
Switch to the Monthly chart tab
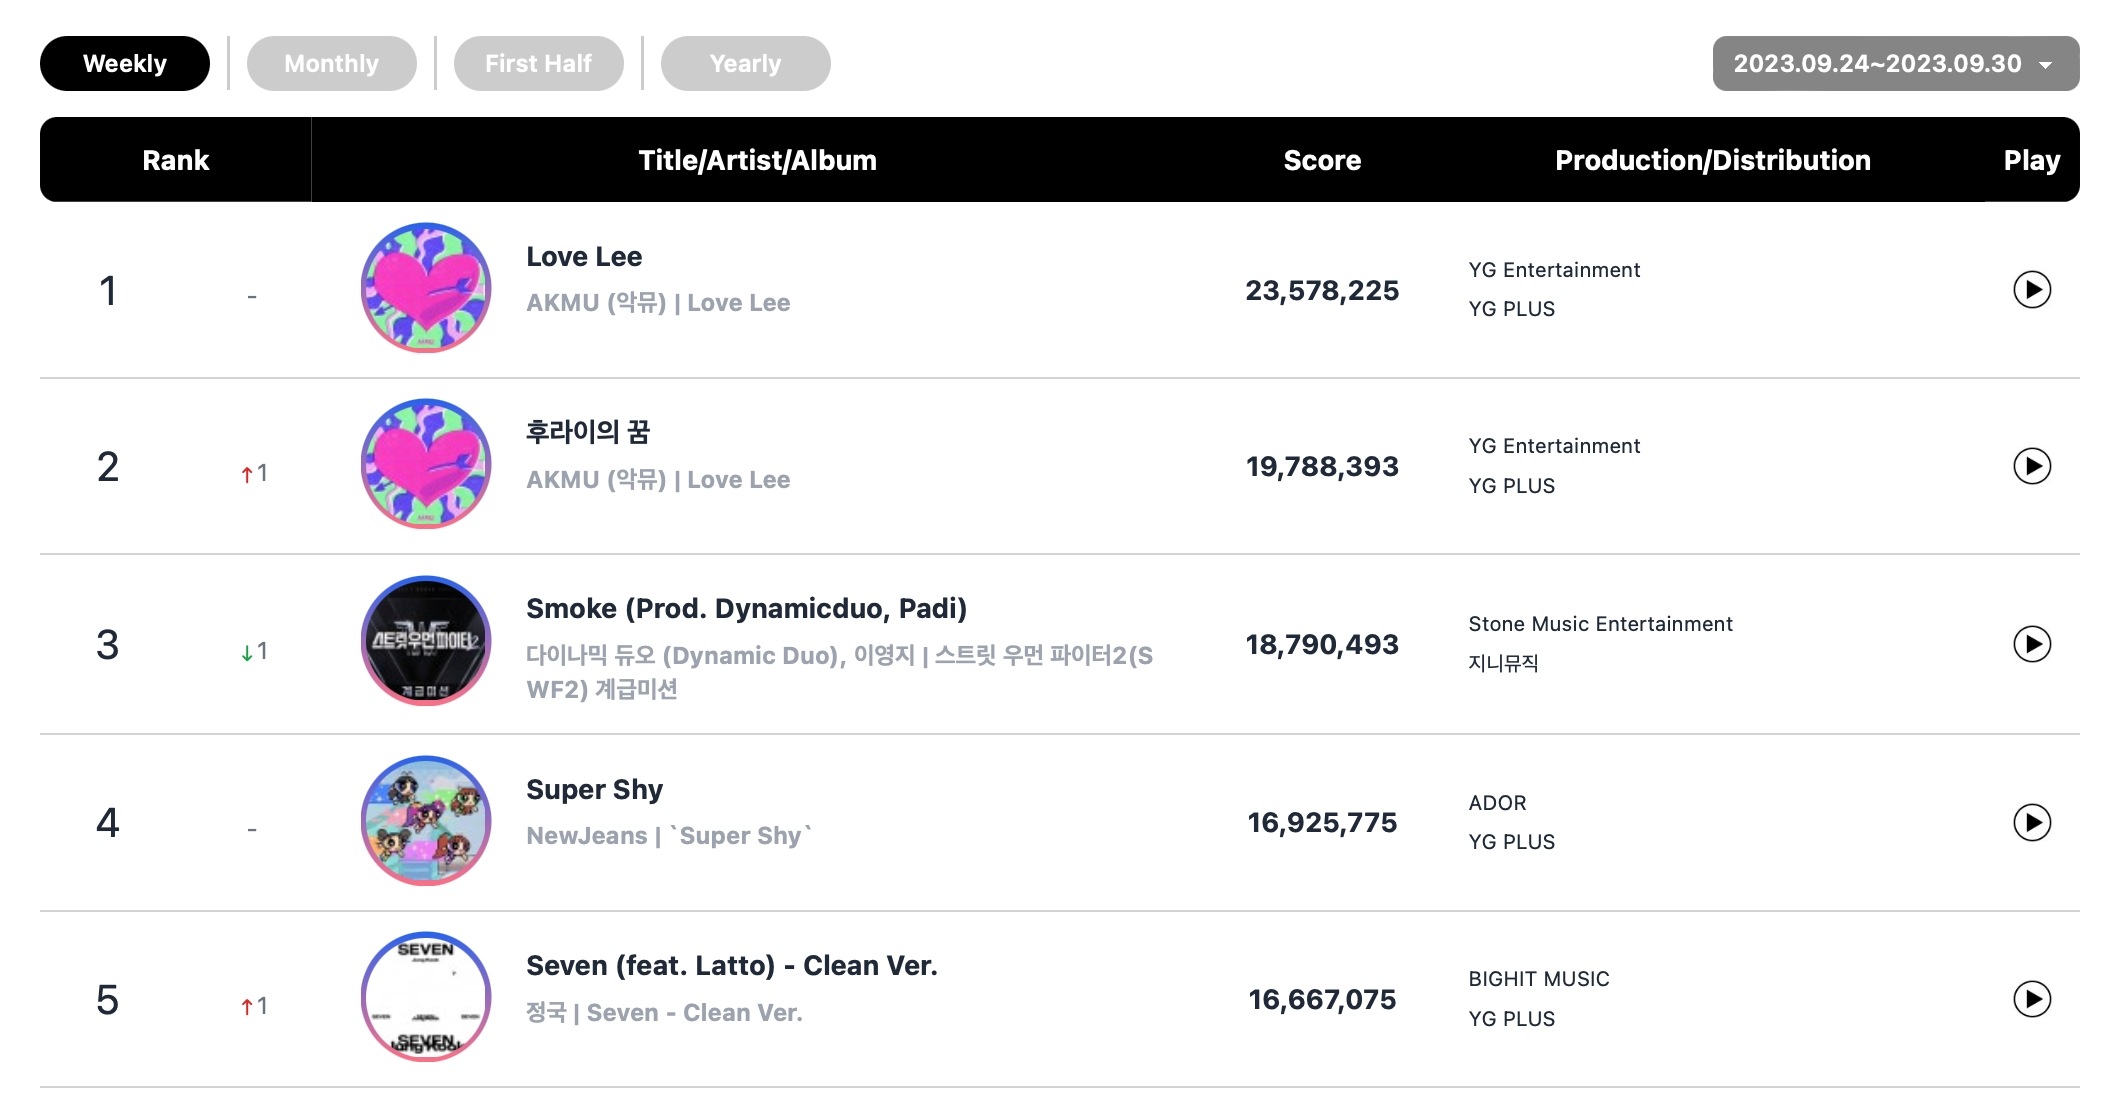(x=331, y=64)
